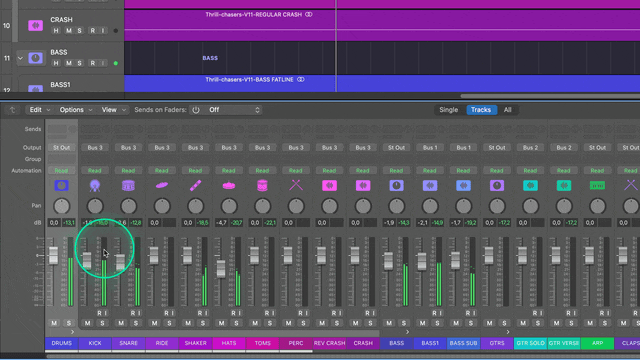Screen dimensions: 640x360
Task: Switch mixer to Single view
Action: click(x=448, y=110)
